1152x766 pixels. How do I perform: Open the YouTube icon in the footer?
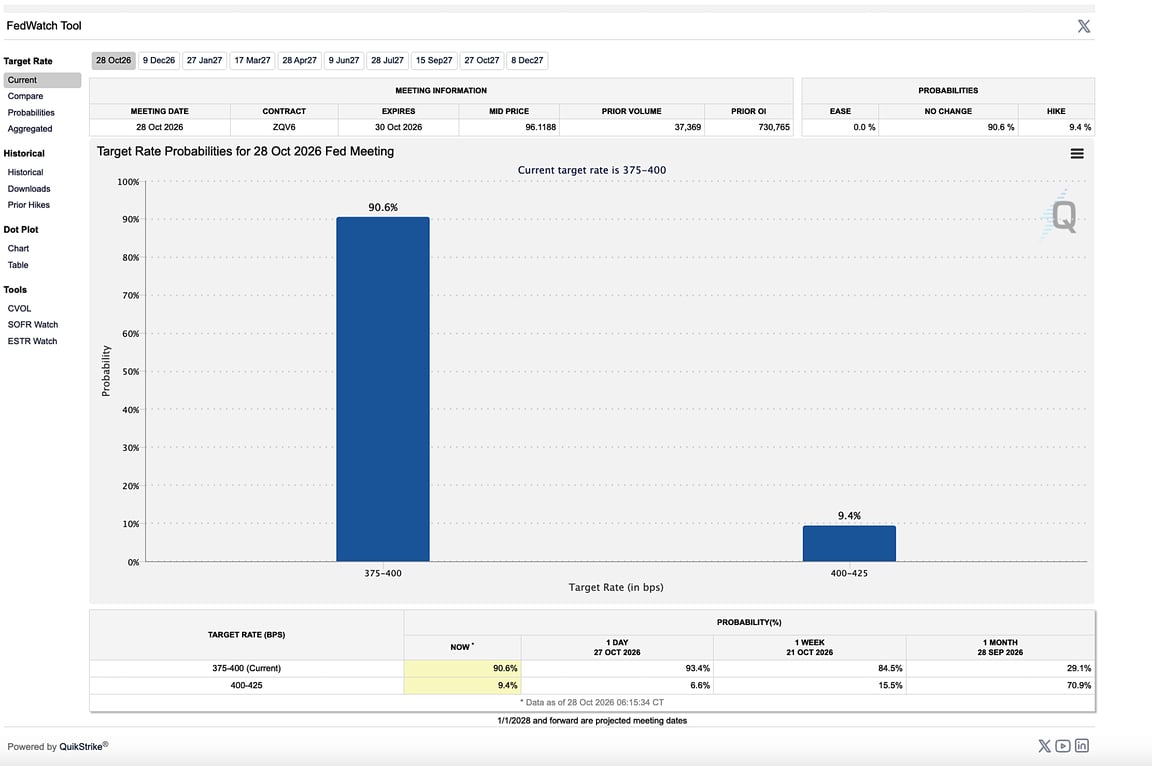[1063, 746]
